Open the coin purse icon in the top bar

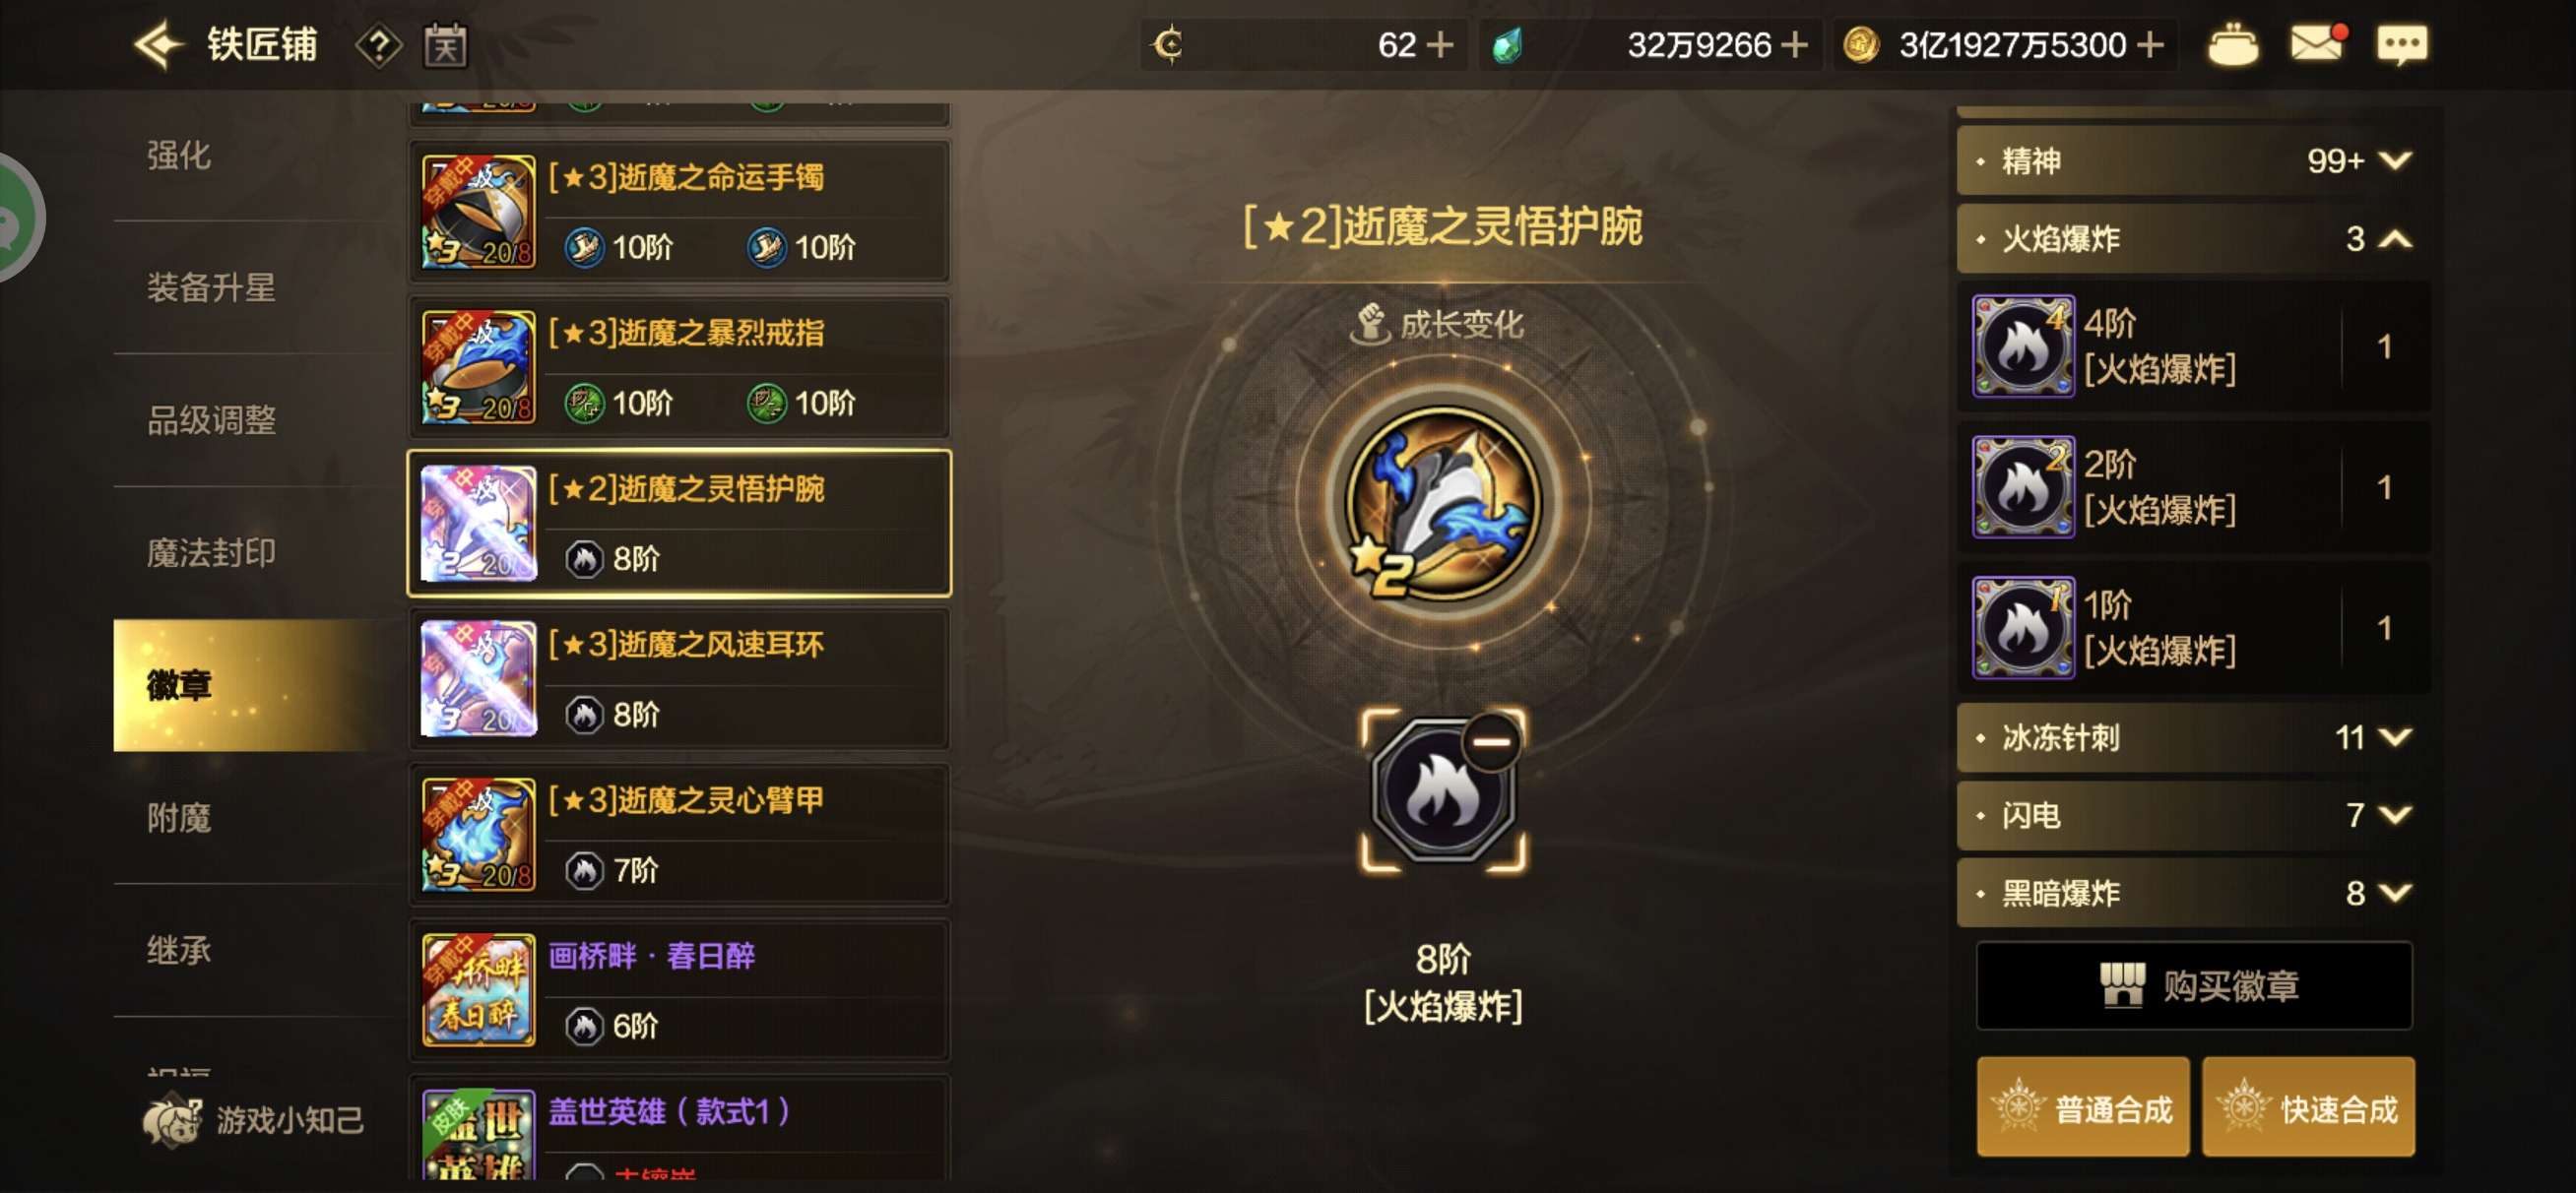point(2232,45)
